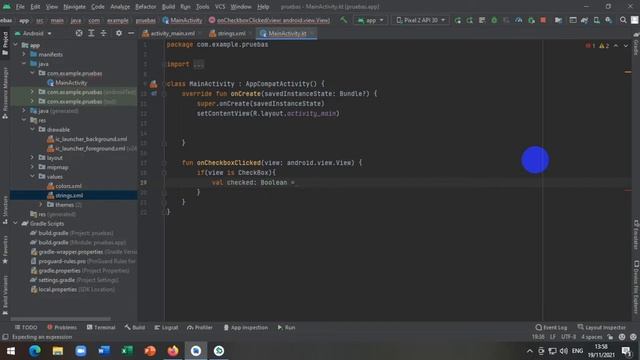Open the Terminal tool window
Image resolution: width=640 pixels, height=360 pixels.
pyautogui.click(x=101, y=327)
